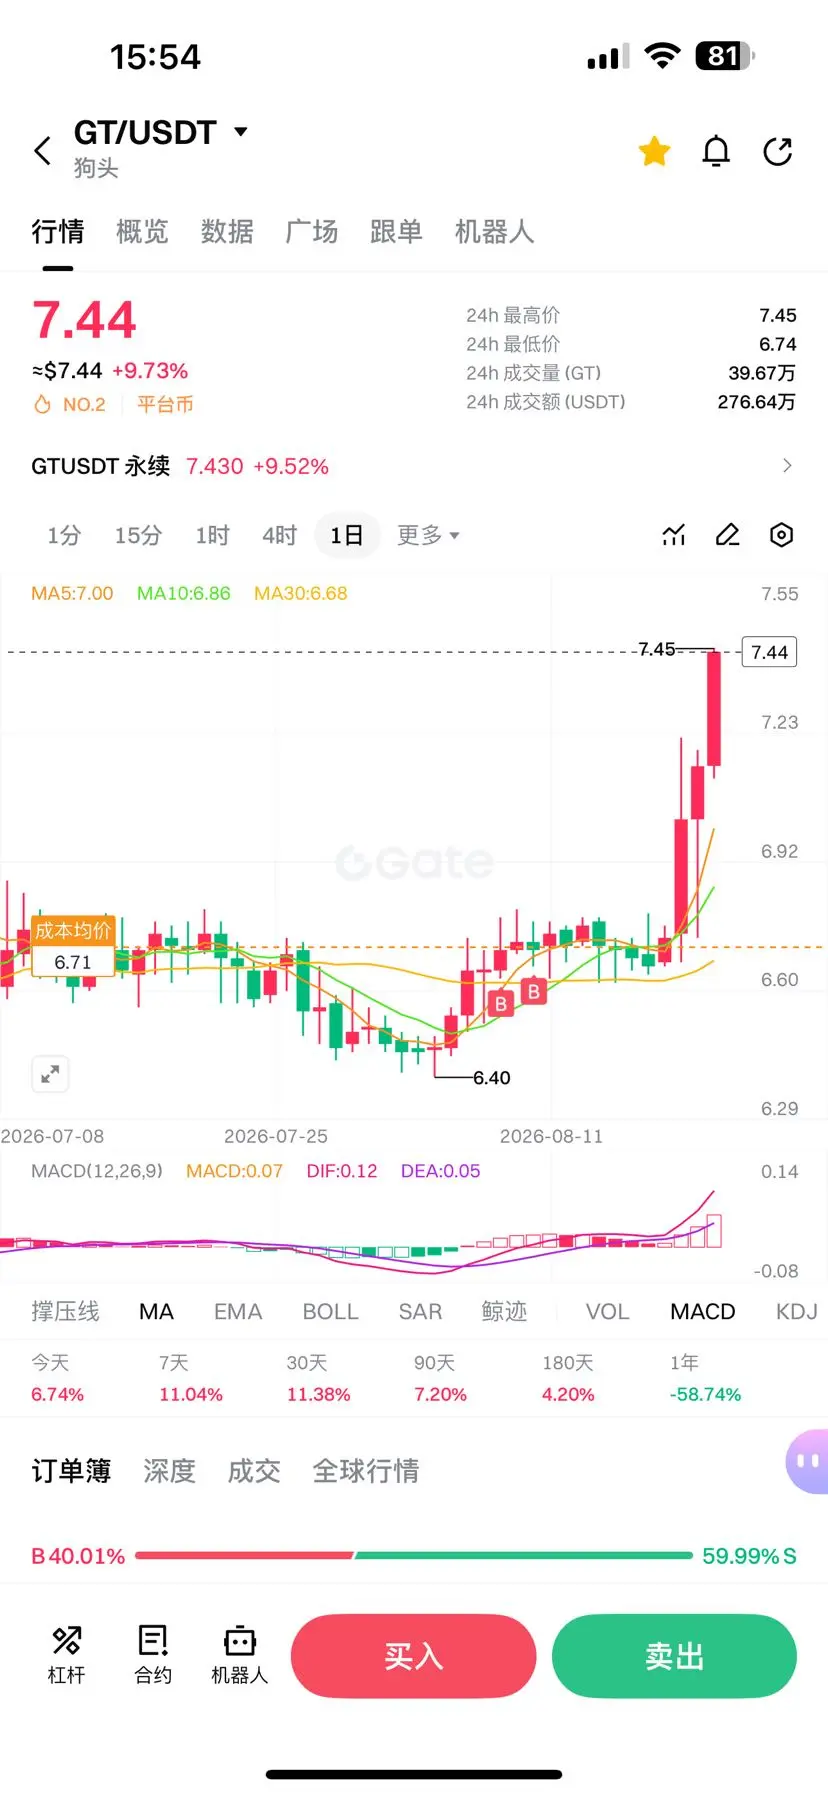Tap the 买入 buy button
Viewport: 828px width, 1795px height.
click(x=413, y=1656)
